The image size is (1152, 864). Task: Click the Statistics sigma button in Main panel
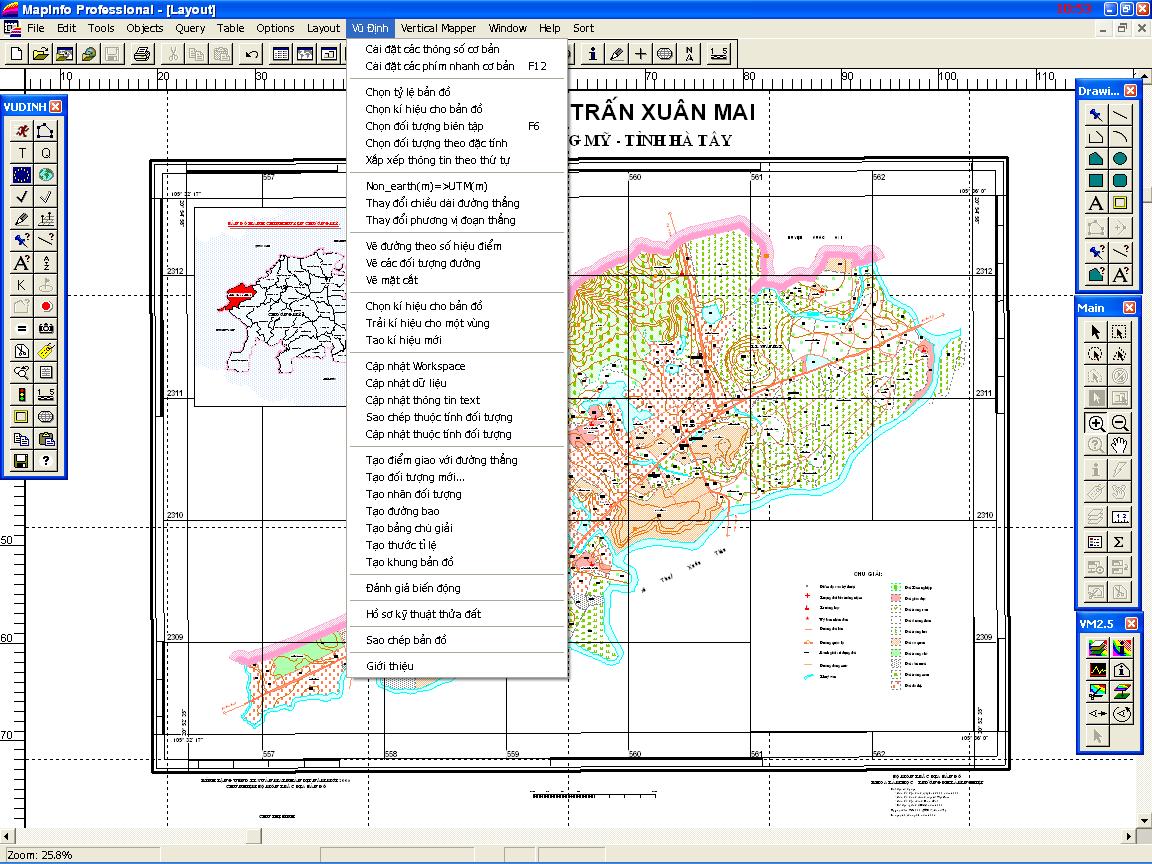coord(1120,542)
